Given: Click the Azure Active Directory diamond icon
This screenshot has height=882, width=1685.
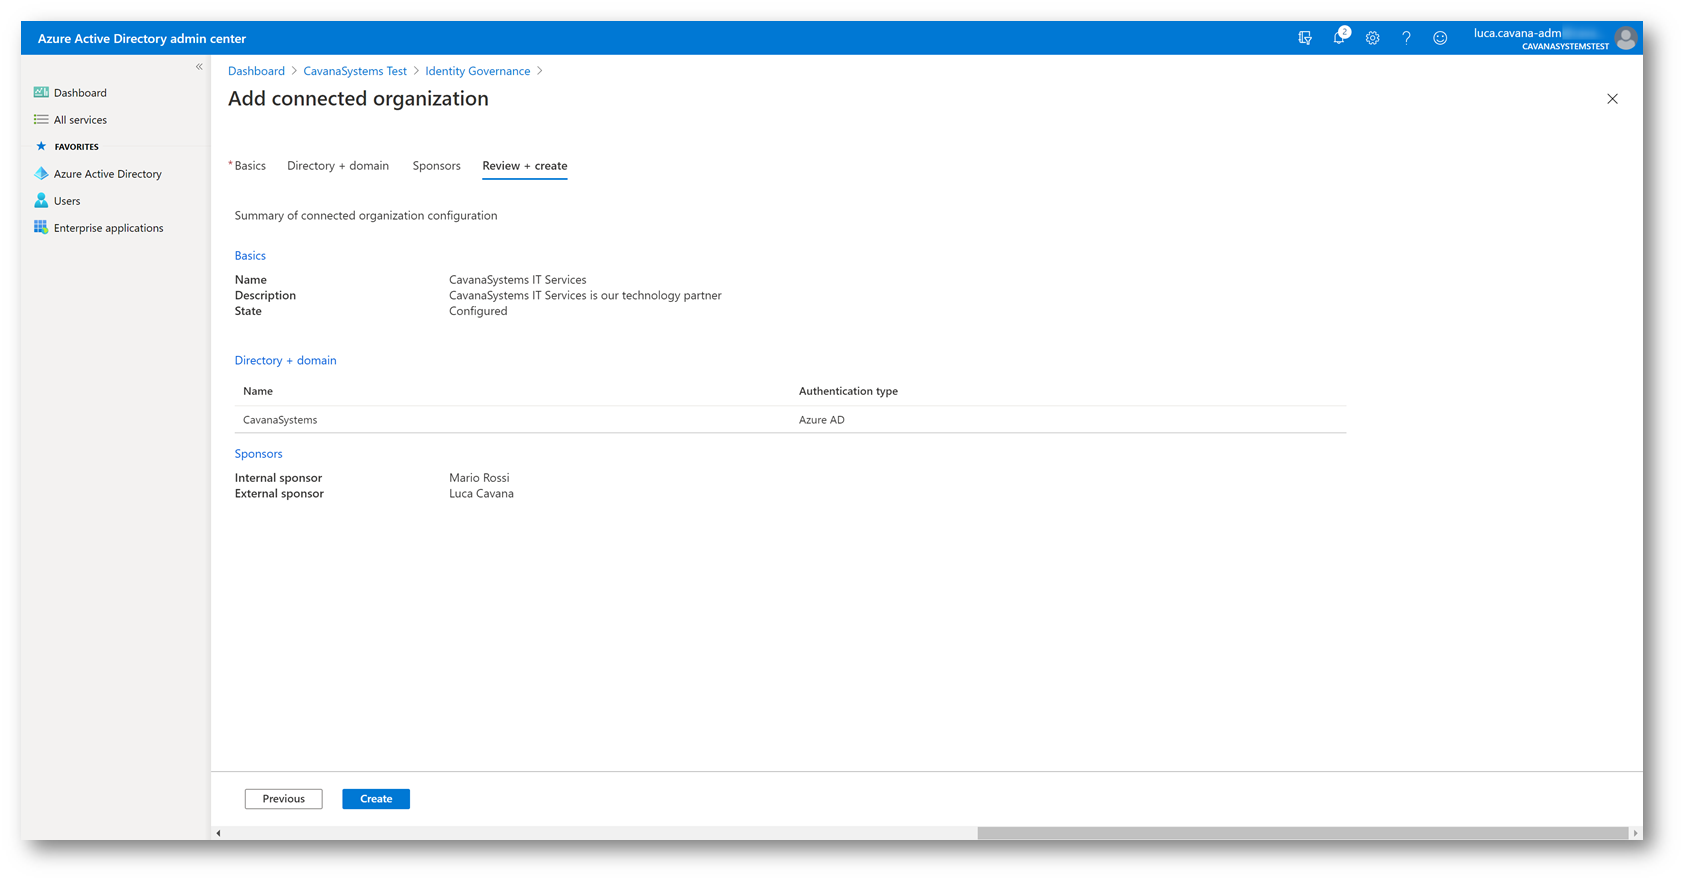Looking at the screenshot, I should 41,173.
